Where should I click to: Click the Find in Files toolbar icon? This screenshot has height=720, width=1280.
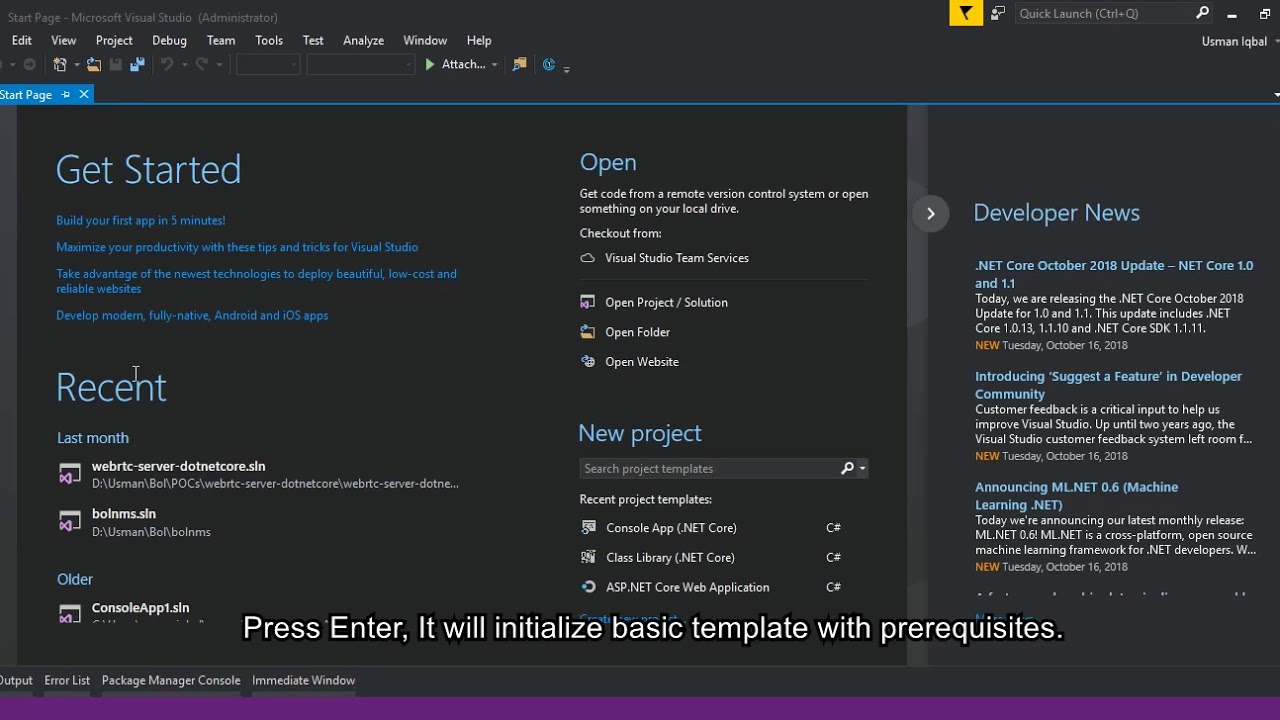(519, 64)
